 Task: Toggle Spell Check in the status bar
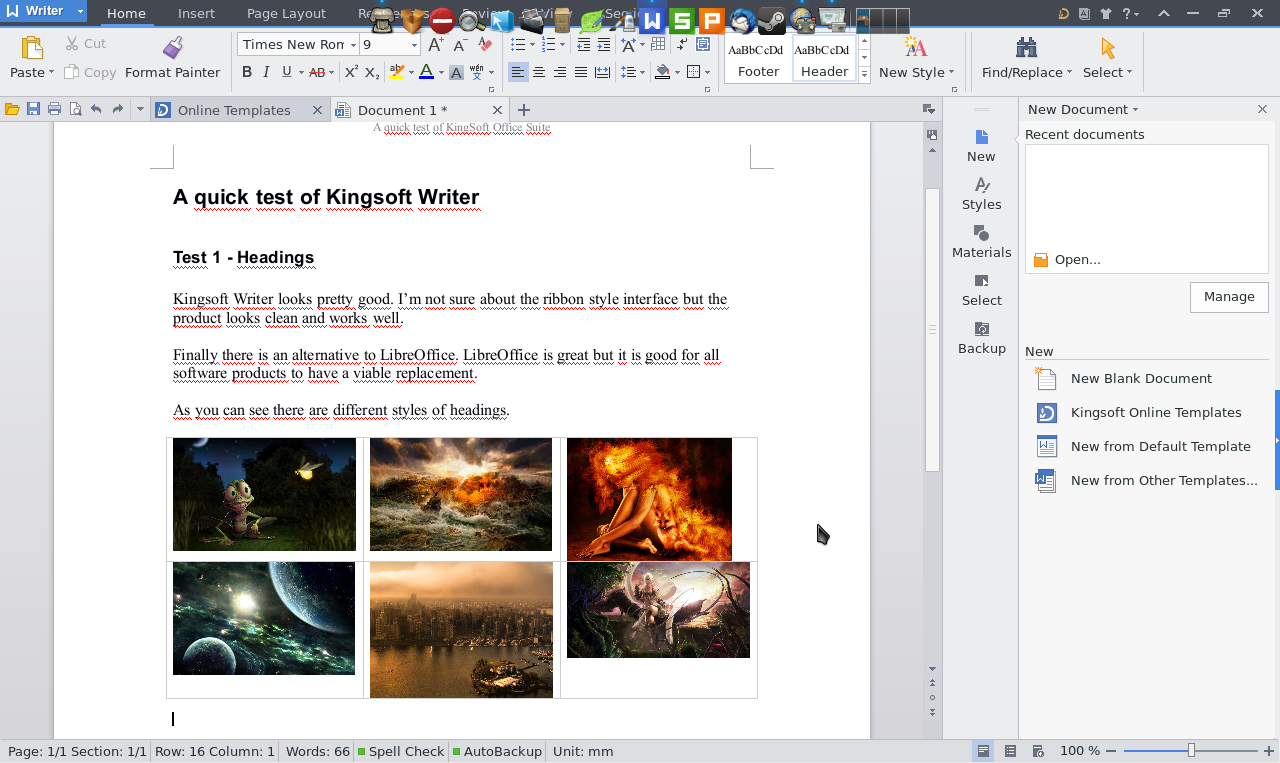pyautogui.click(x=401, y=751)
